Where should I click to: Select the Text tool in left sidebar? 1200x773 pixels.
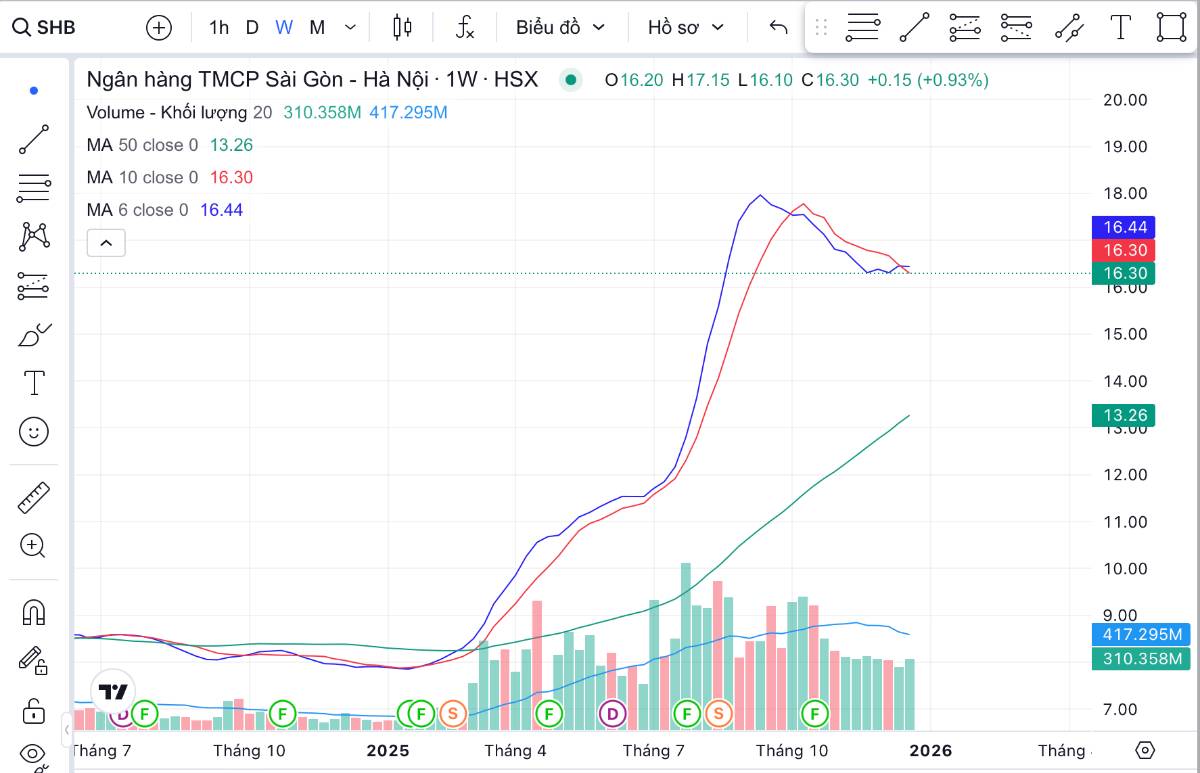point(34,383)
